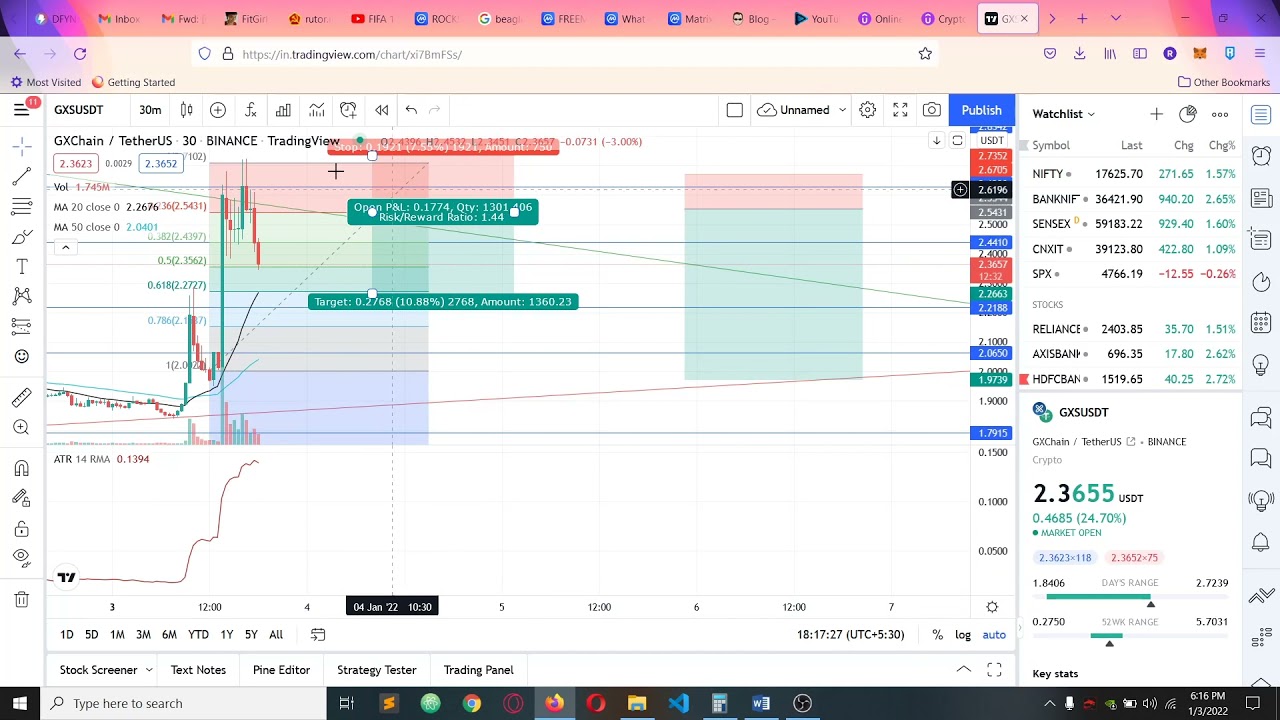
Task: Click the taskbar search box
Action: (185, 704)
